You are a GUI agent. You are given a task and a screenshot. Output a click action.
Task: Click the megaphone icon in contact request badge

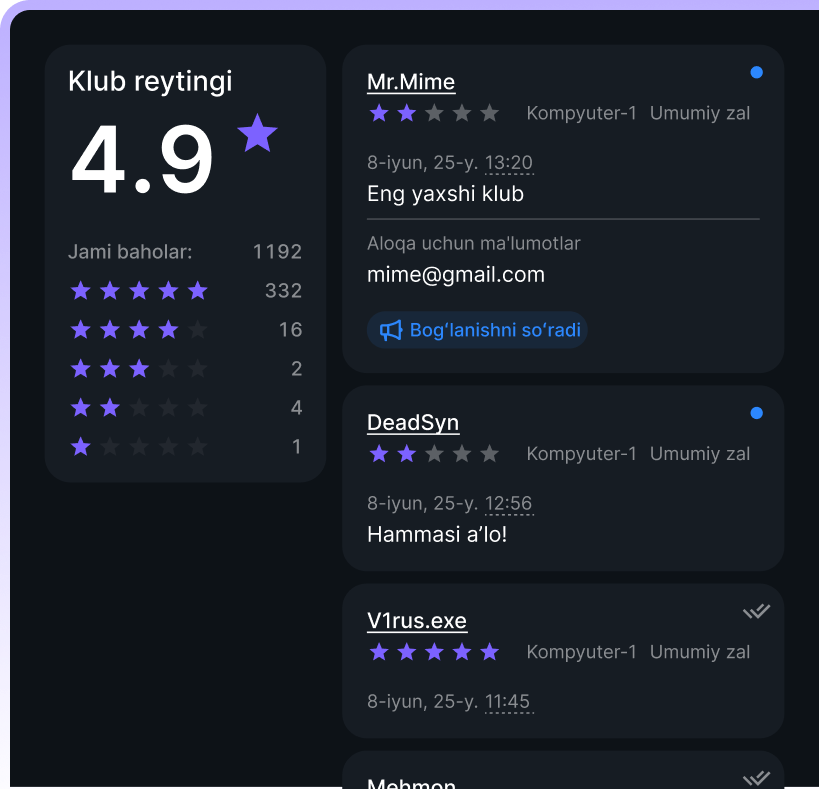(391, 330)
